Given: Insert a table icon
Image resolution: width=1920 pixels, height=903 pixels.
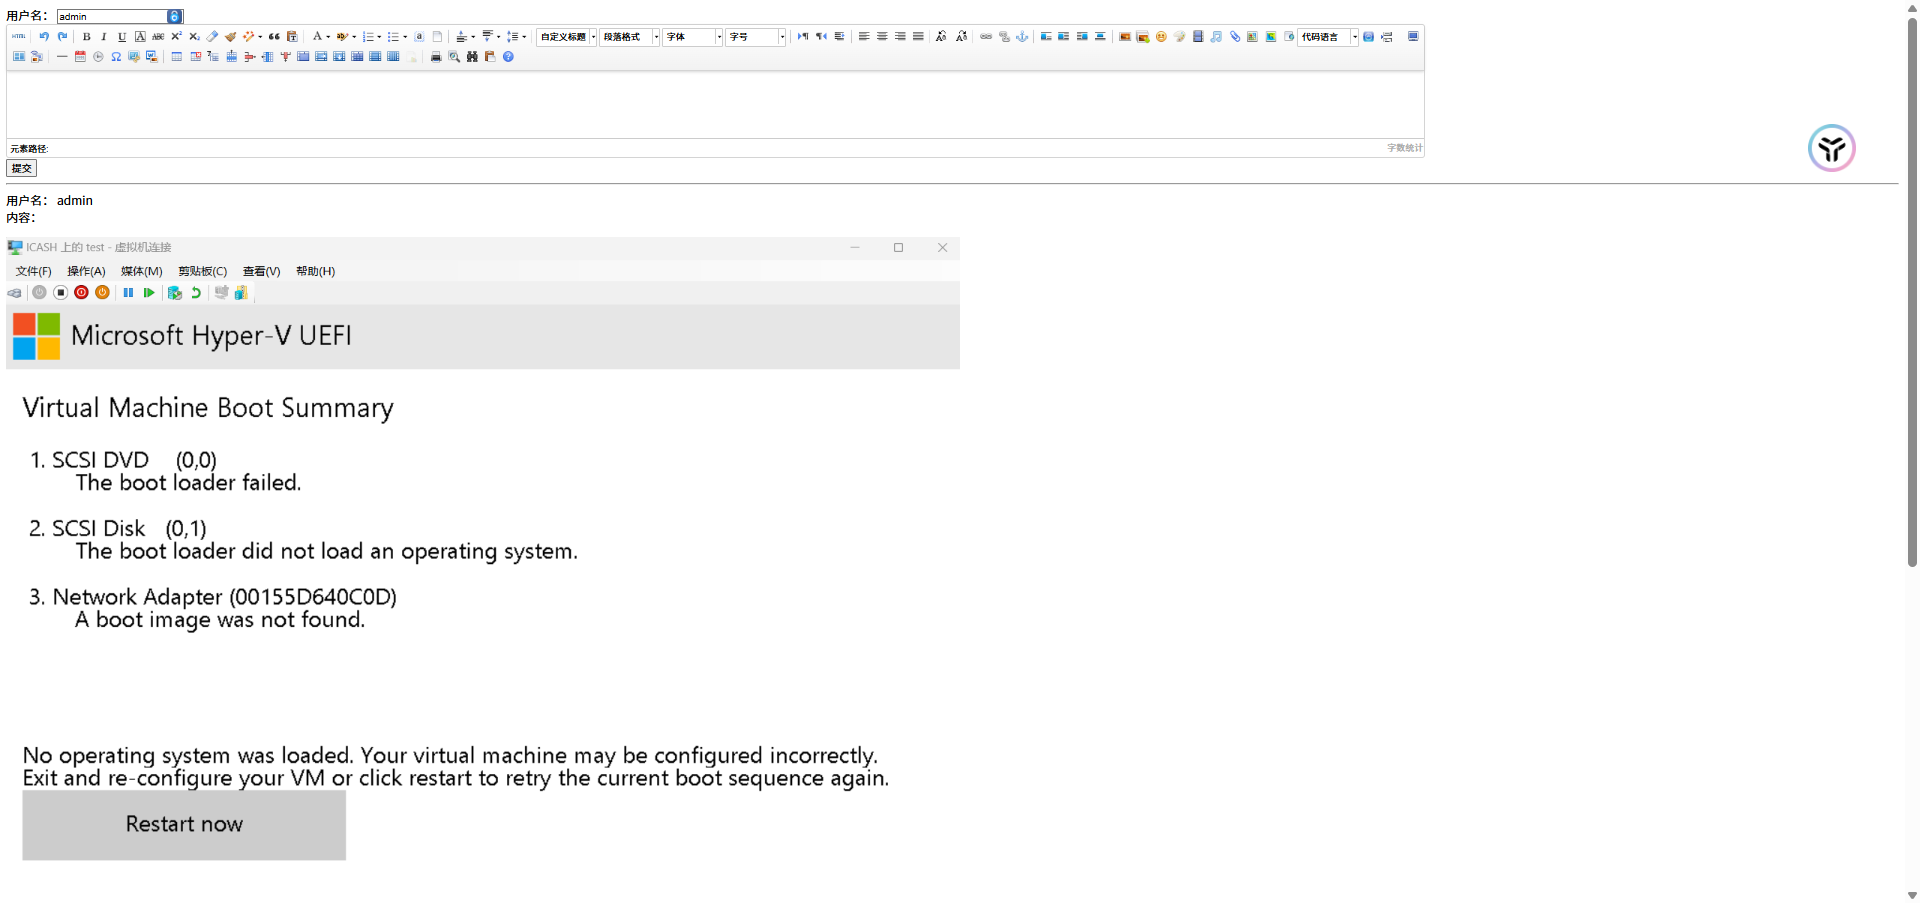Looking at the screenshot, I should [x=177, y=57].
